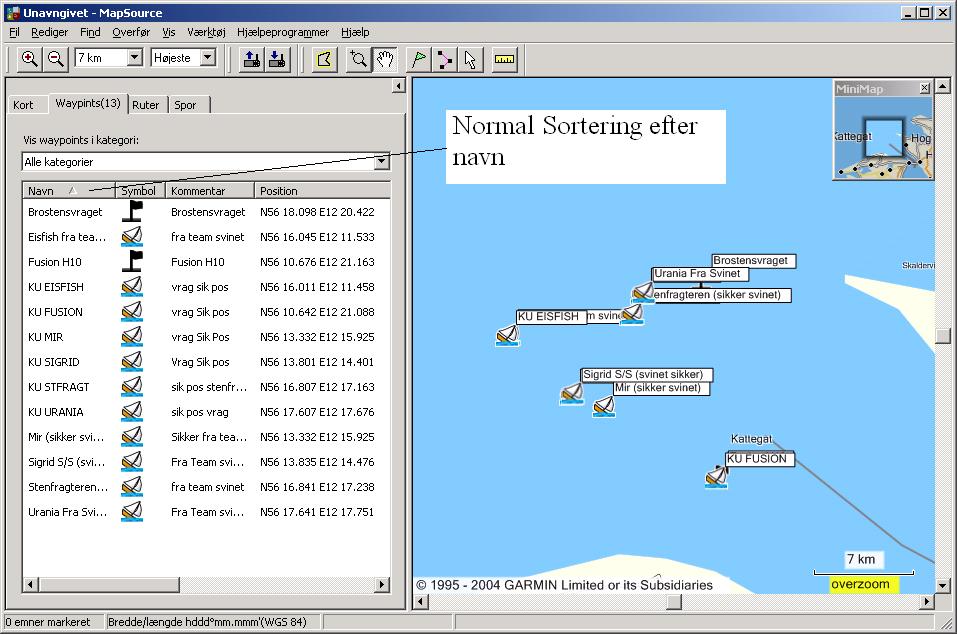The width and height of the screenshot is (957, 634).
Task: Select the Distance/Bearing ruler tool
Action: click(504, 59)
